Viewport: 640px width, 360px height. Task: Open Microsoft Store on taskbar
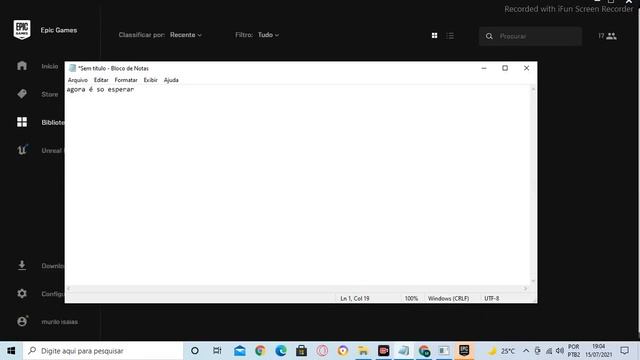[301, 351]
